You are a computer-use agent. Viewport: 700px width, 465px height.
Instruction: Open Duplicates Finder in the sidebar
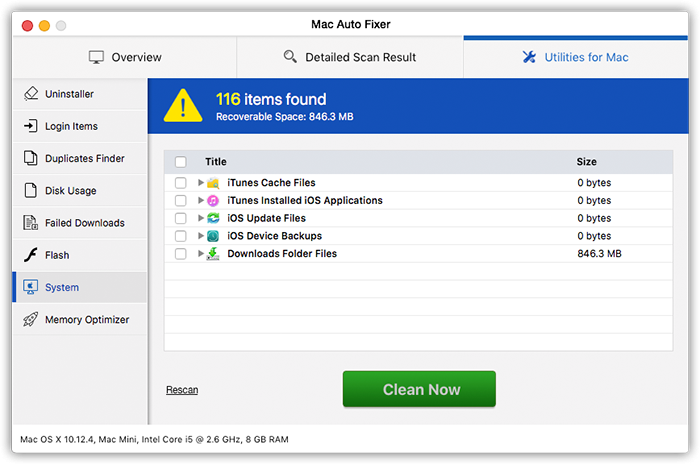point(80,158)
